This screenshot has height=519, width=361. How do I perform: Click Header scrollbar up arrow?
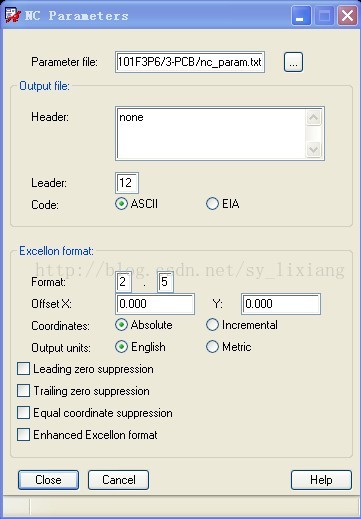point(313,118)
